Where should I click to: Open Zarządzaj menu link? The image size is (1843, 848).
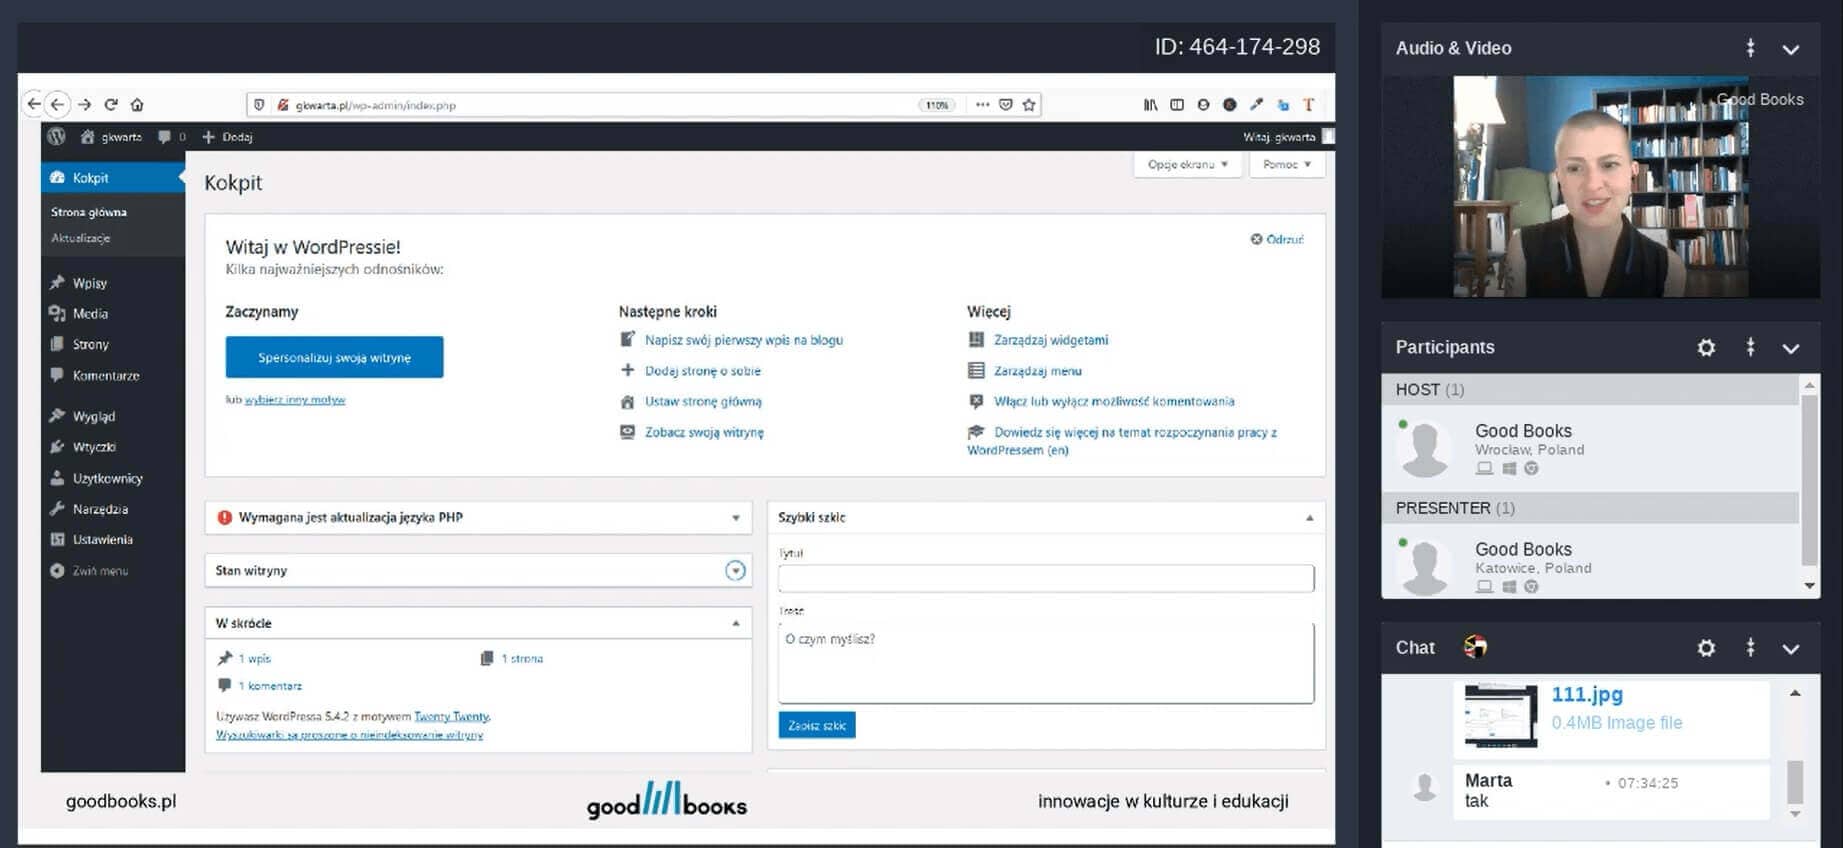(1038, 371)
